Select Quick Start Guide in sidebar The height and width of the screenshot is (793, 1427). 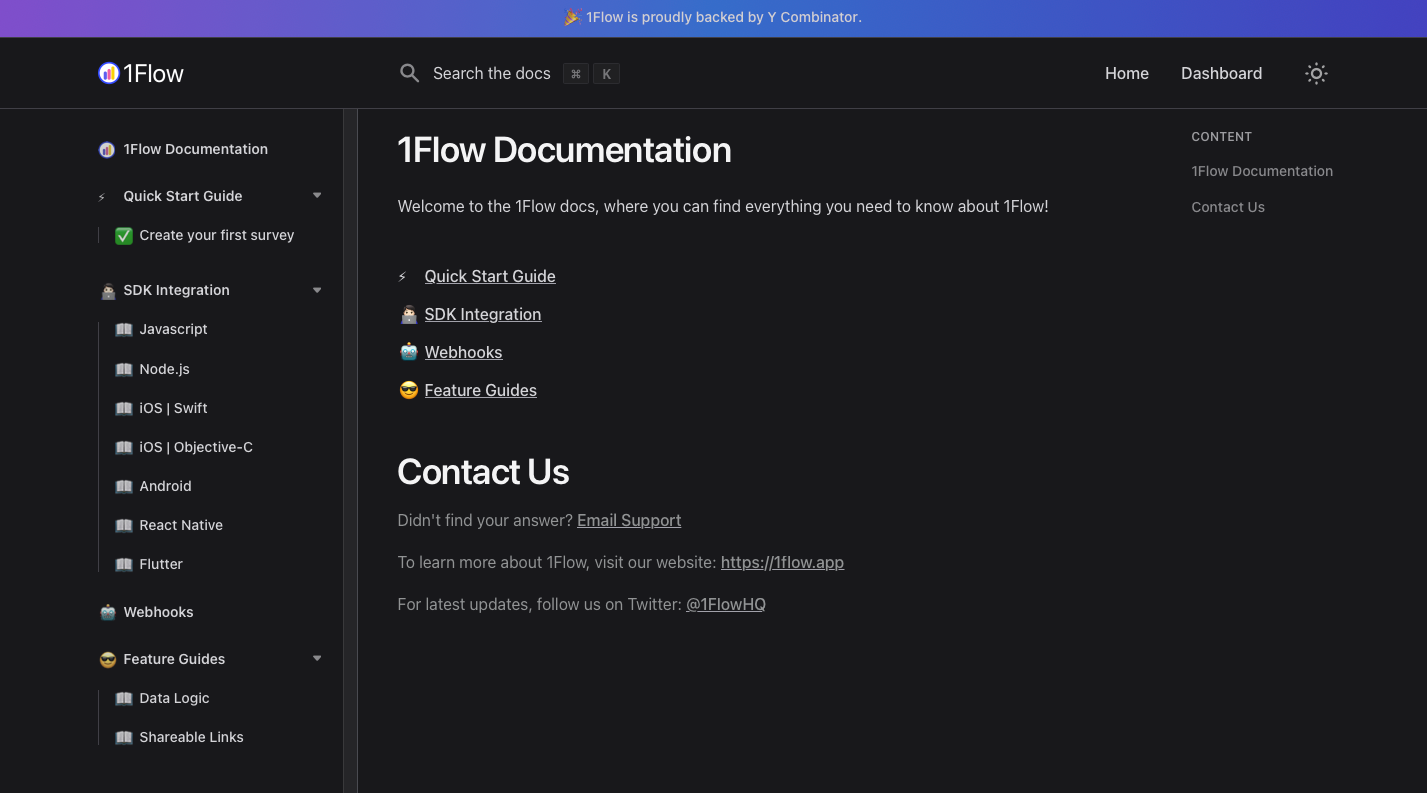click(x=183, y=196)
